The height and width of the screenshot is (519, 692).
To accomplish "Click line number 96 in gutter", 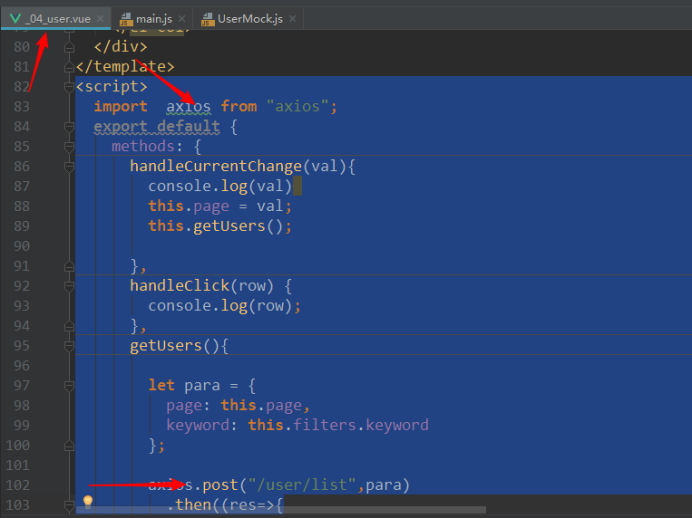I will (x=22, y=366).
